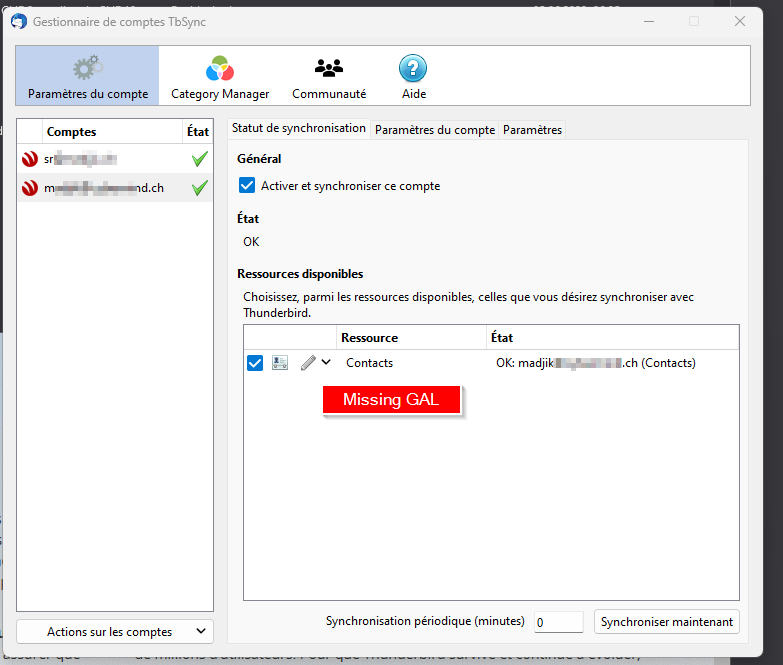Click the red icon of the second account
783x665 pixels.
coord(30,188)
